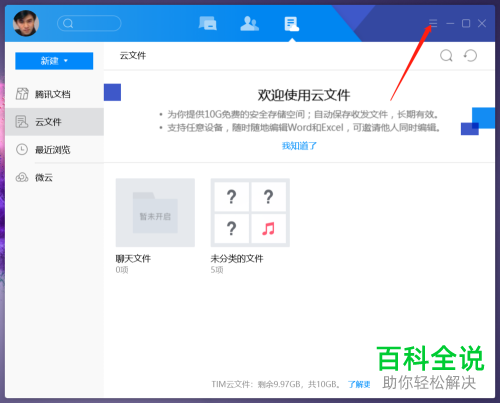The image size is (500, 403).
Task: Open the contacts tab icon
Action: (249, 23)
